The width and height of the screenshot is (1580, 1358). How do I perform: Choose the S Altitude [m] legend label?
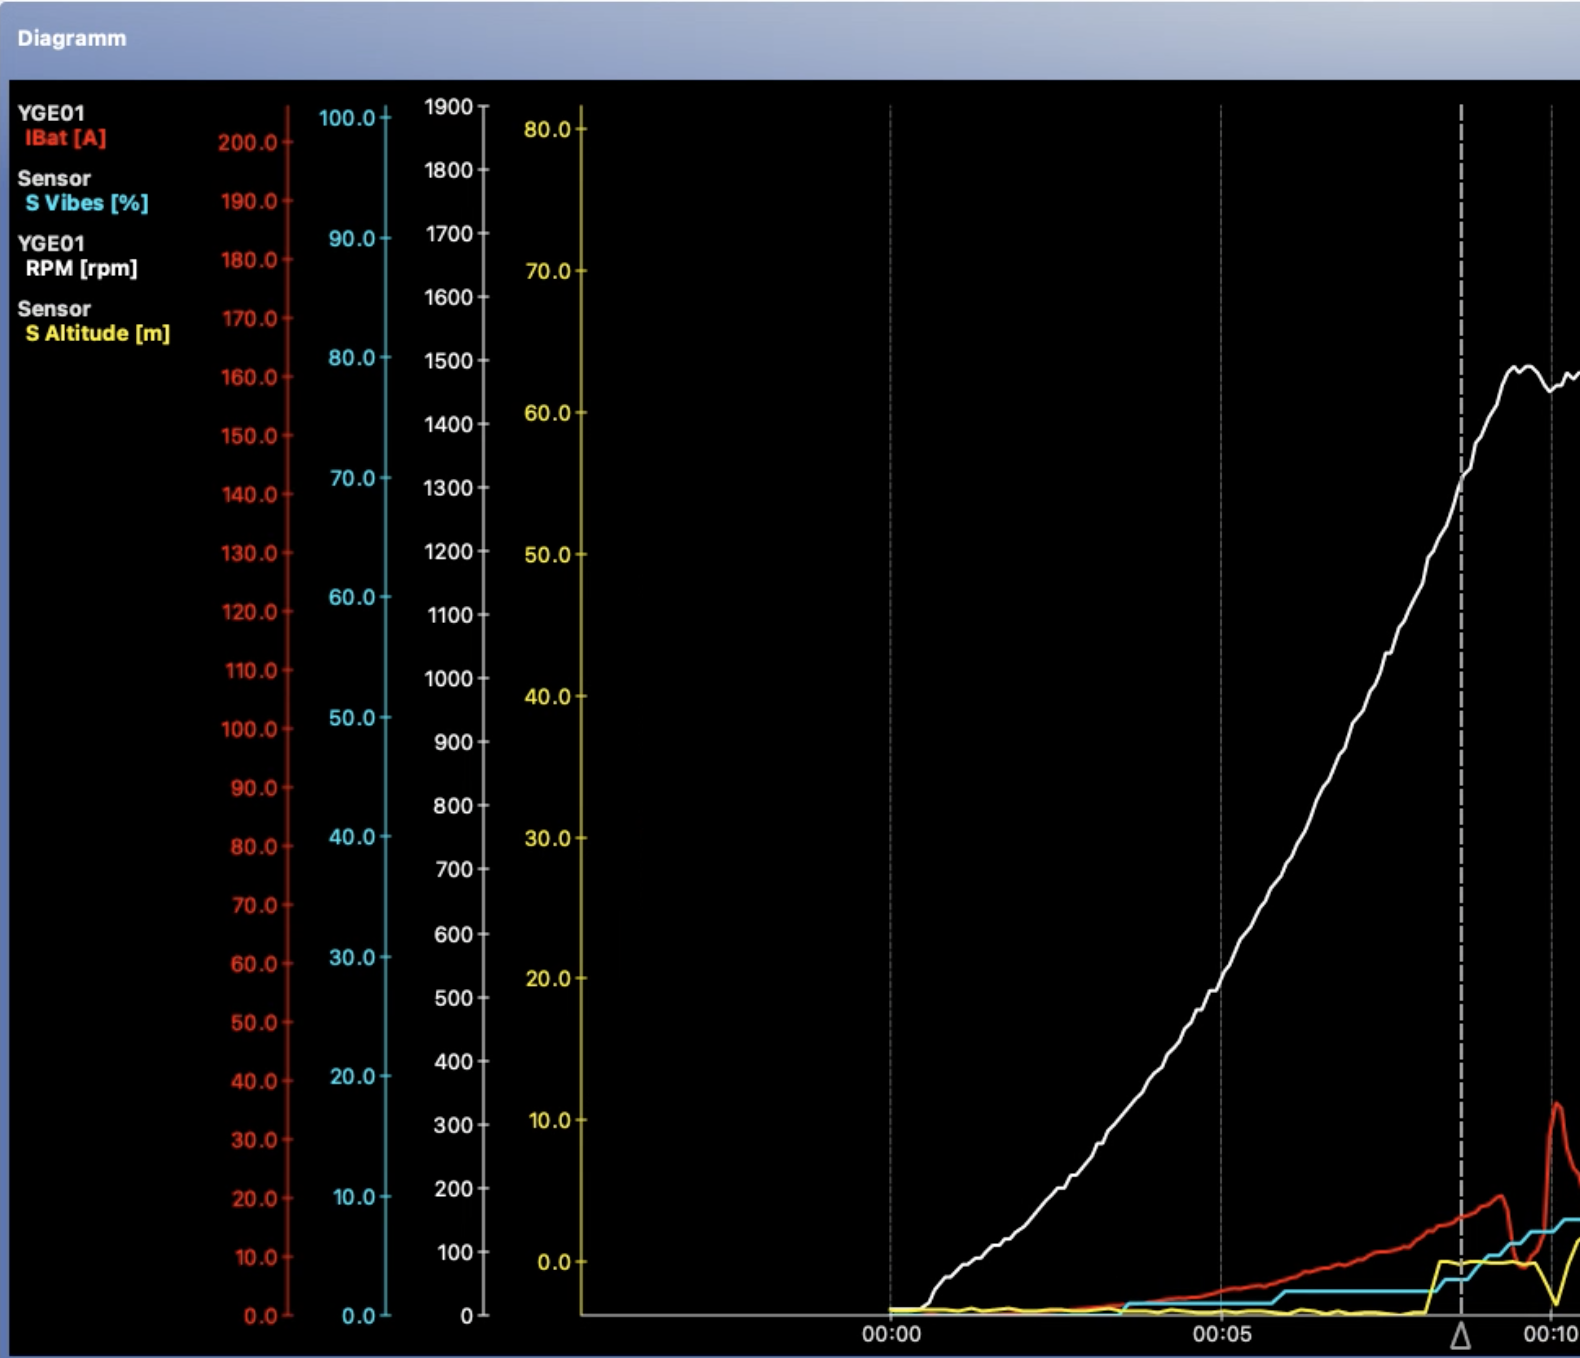click(97, 333)
